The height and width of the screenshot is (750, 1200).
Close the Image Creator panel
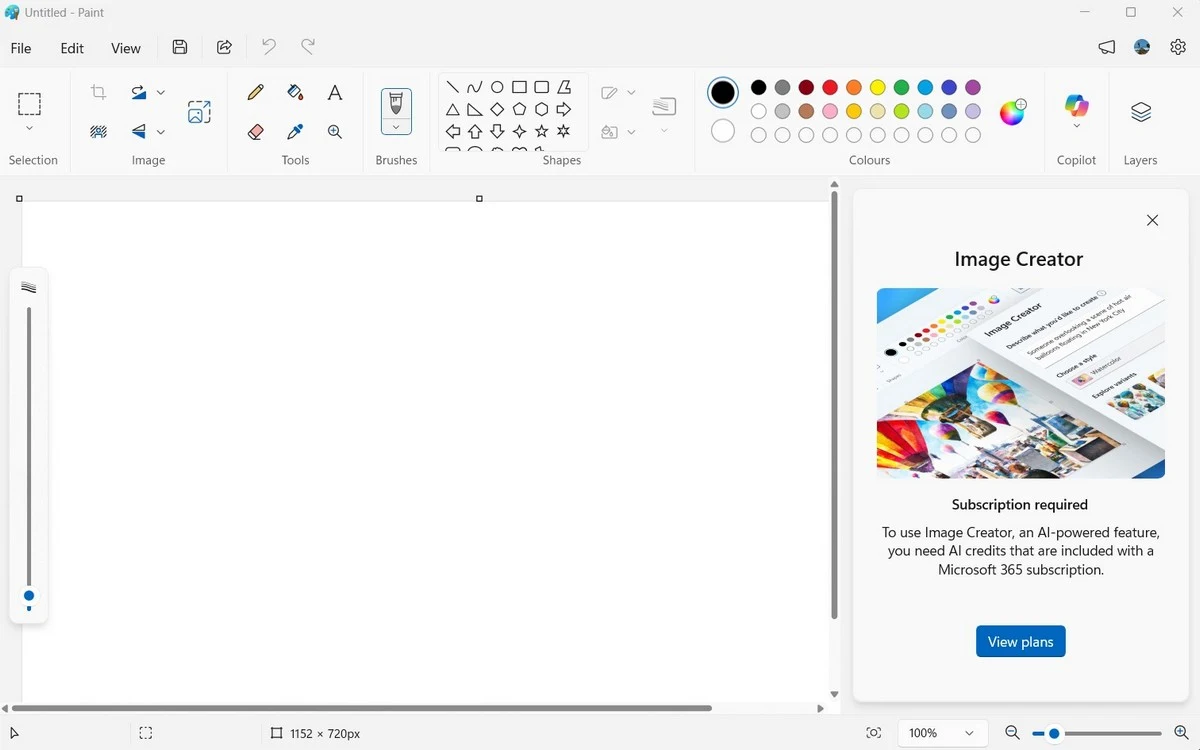pos(1152,220)
